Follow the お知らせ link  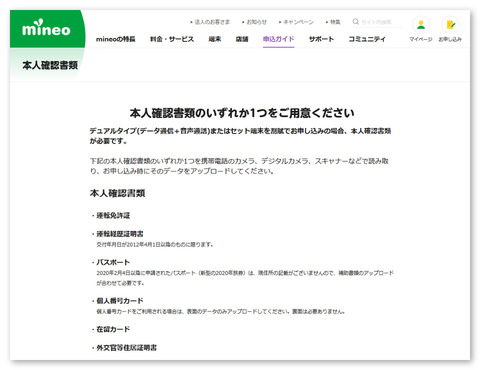256,22
